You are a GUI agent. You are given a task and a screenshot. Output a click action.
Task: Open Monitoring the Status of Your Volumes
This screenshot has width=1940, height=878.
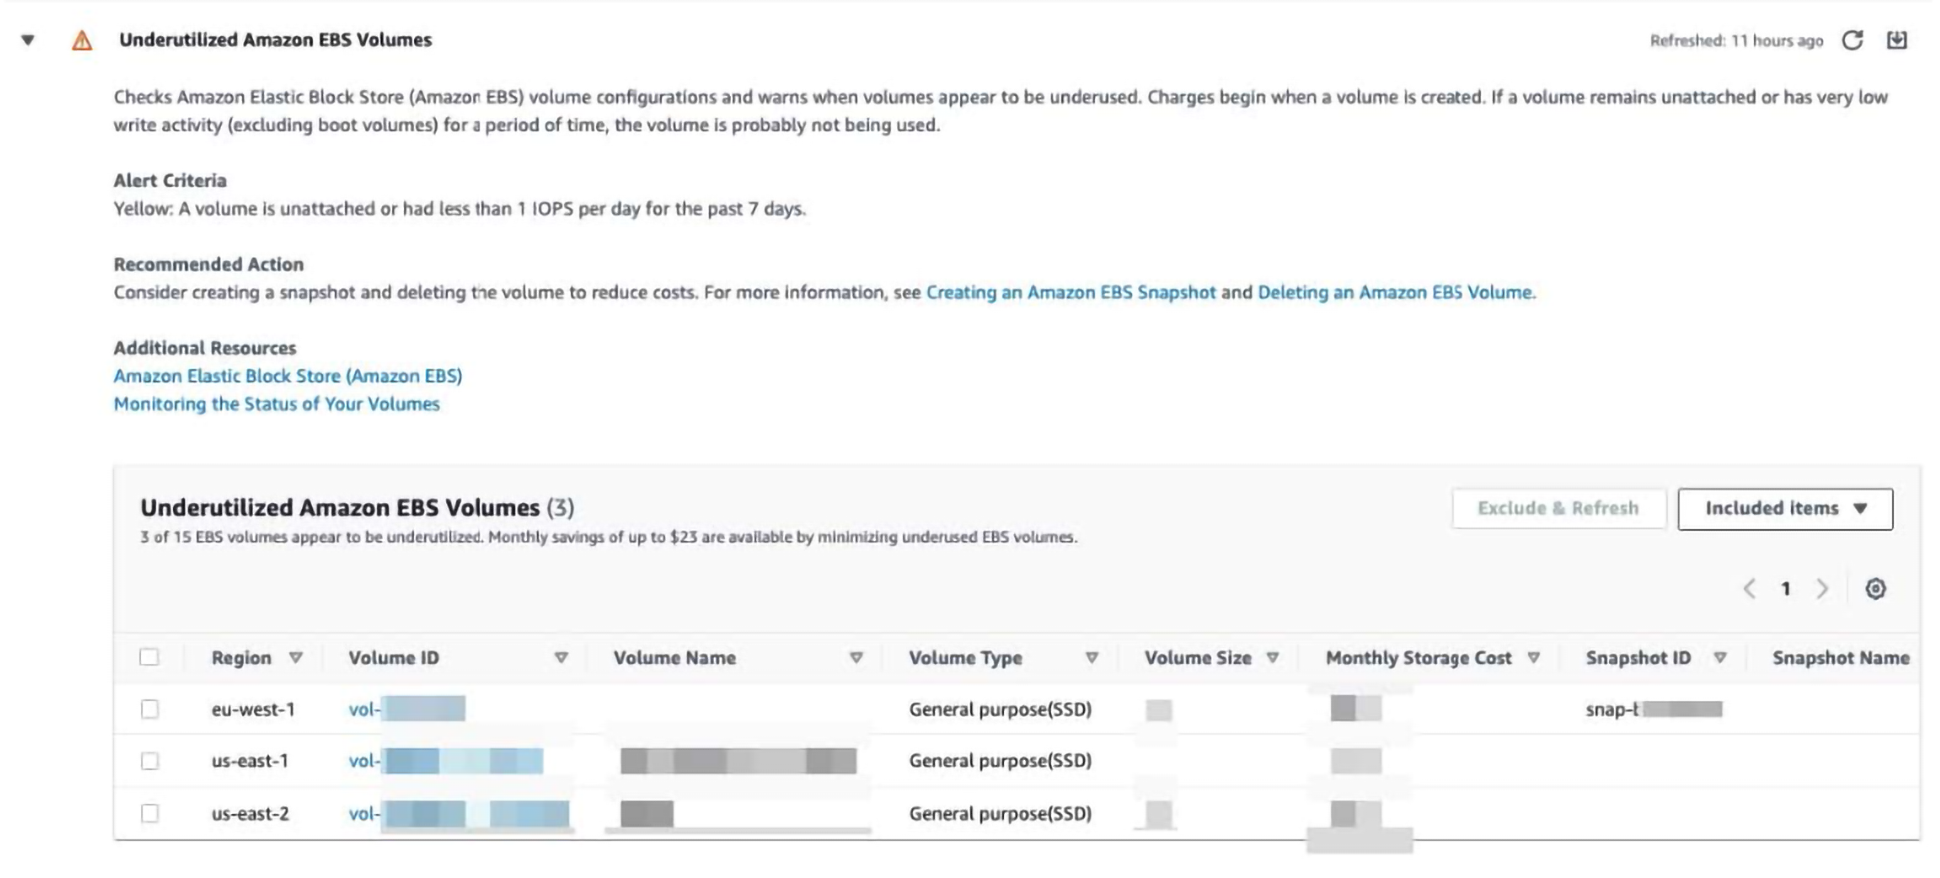pyautogui.click(x=276, y=404)
